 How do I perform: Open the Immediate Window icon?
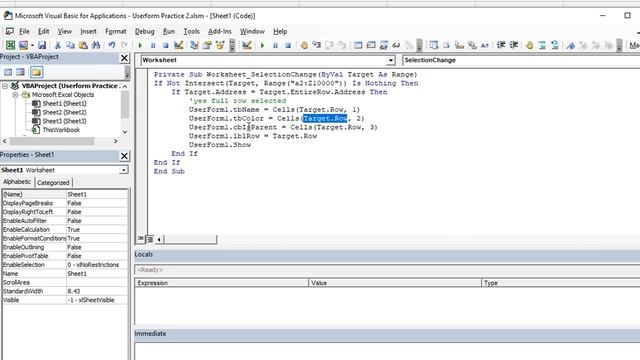coord(371,45)
